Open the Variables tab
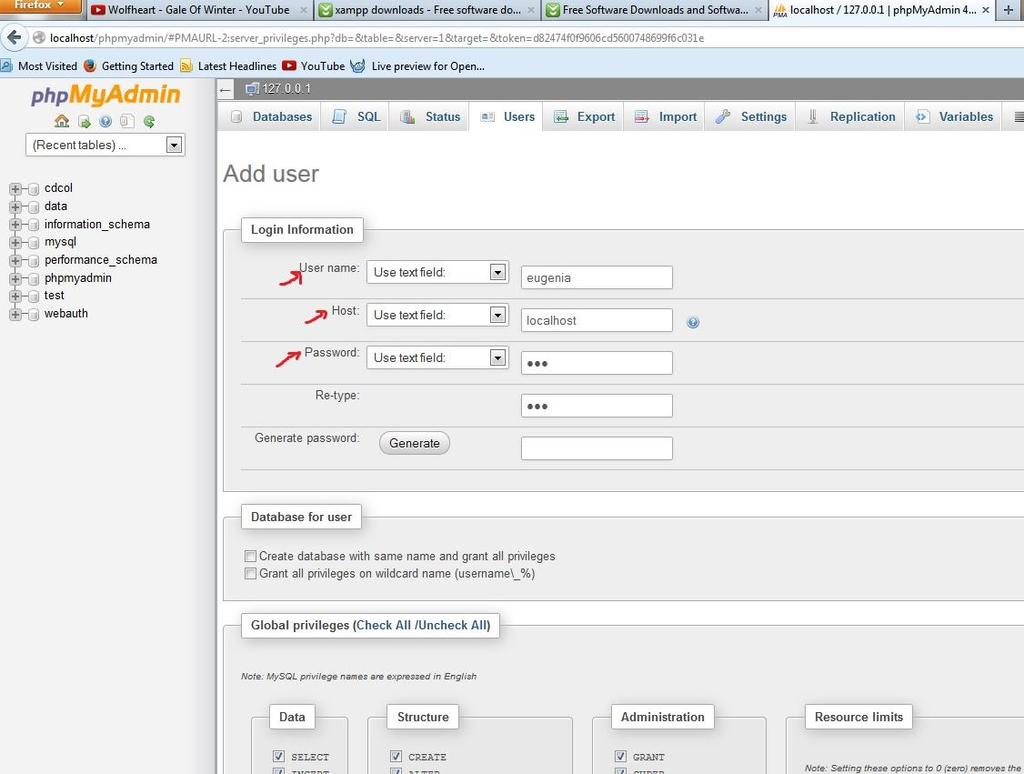The image size is (1024, 774). click(954, 117)
